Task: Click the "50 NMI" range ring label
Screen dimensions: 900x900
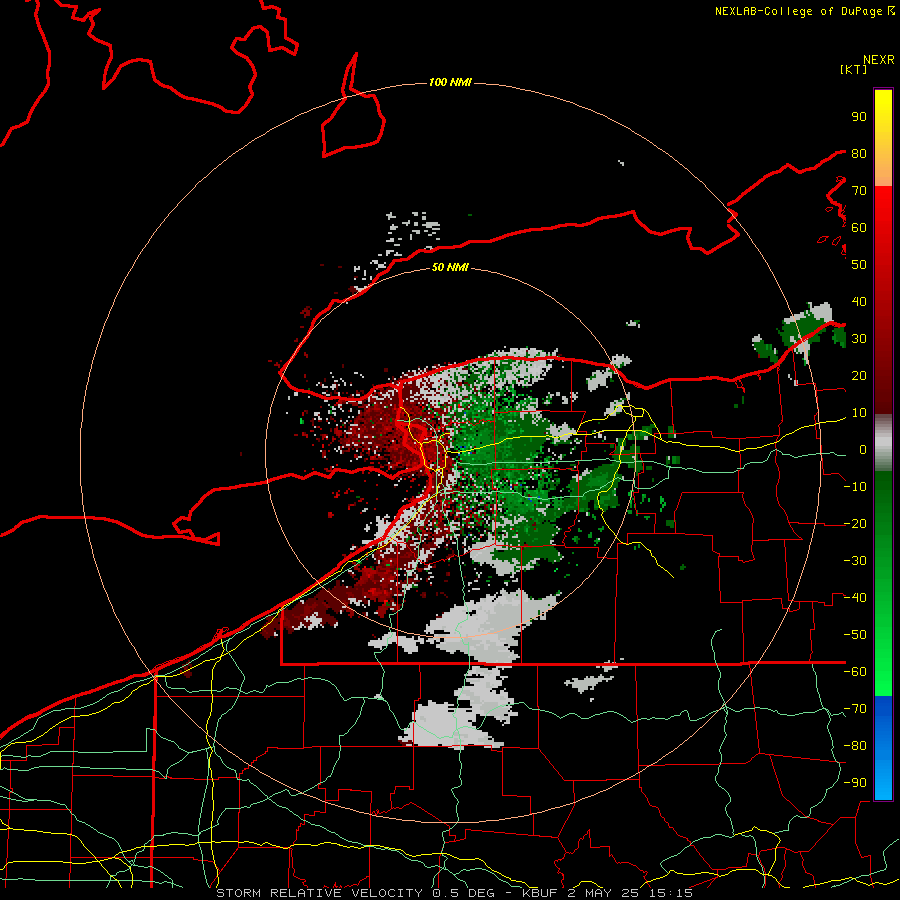Action: tap(450, 267)
